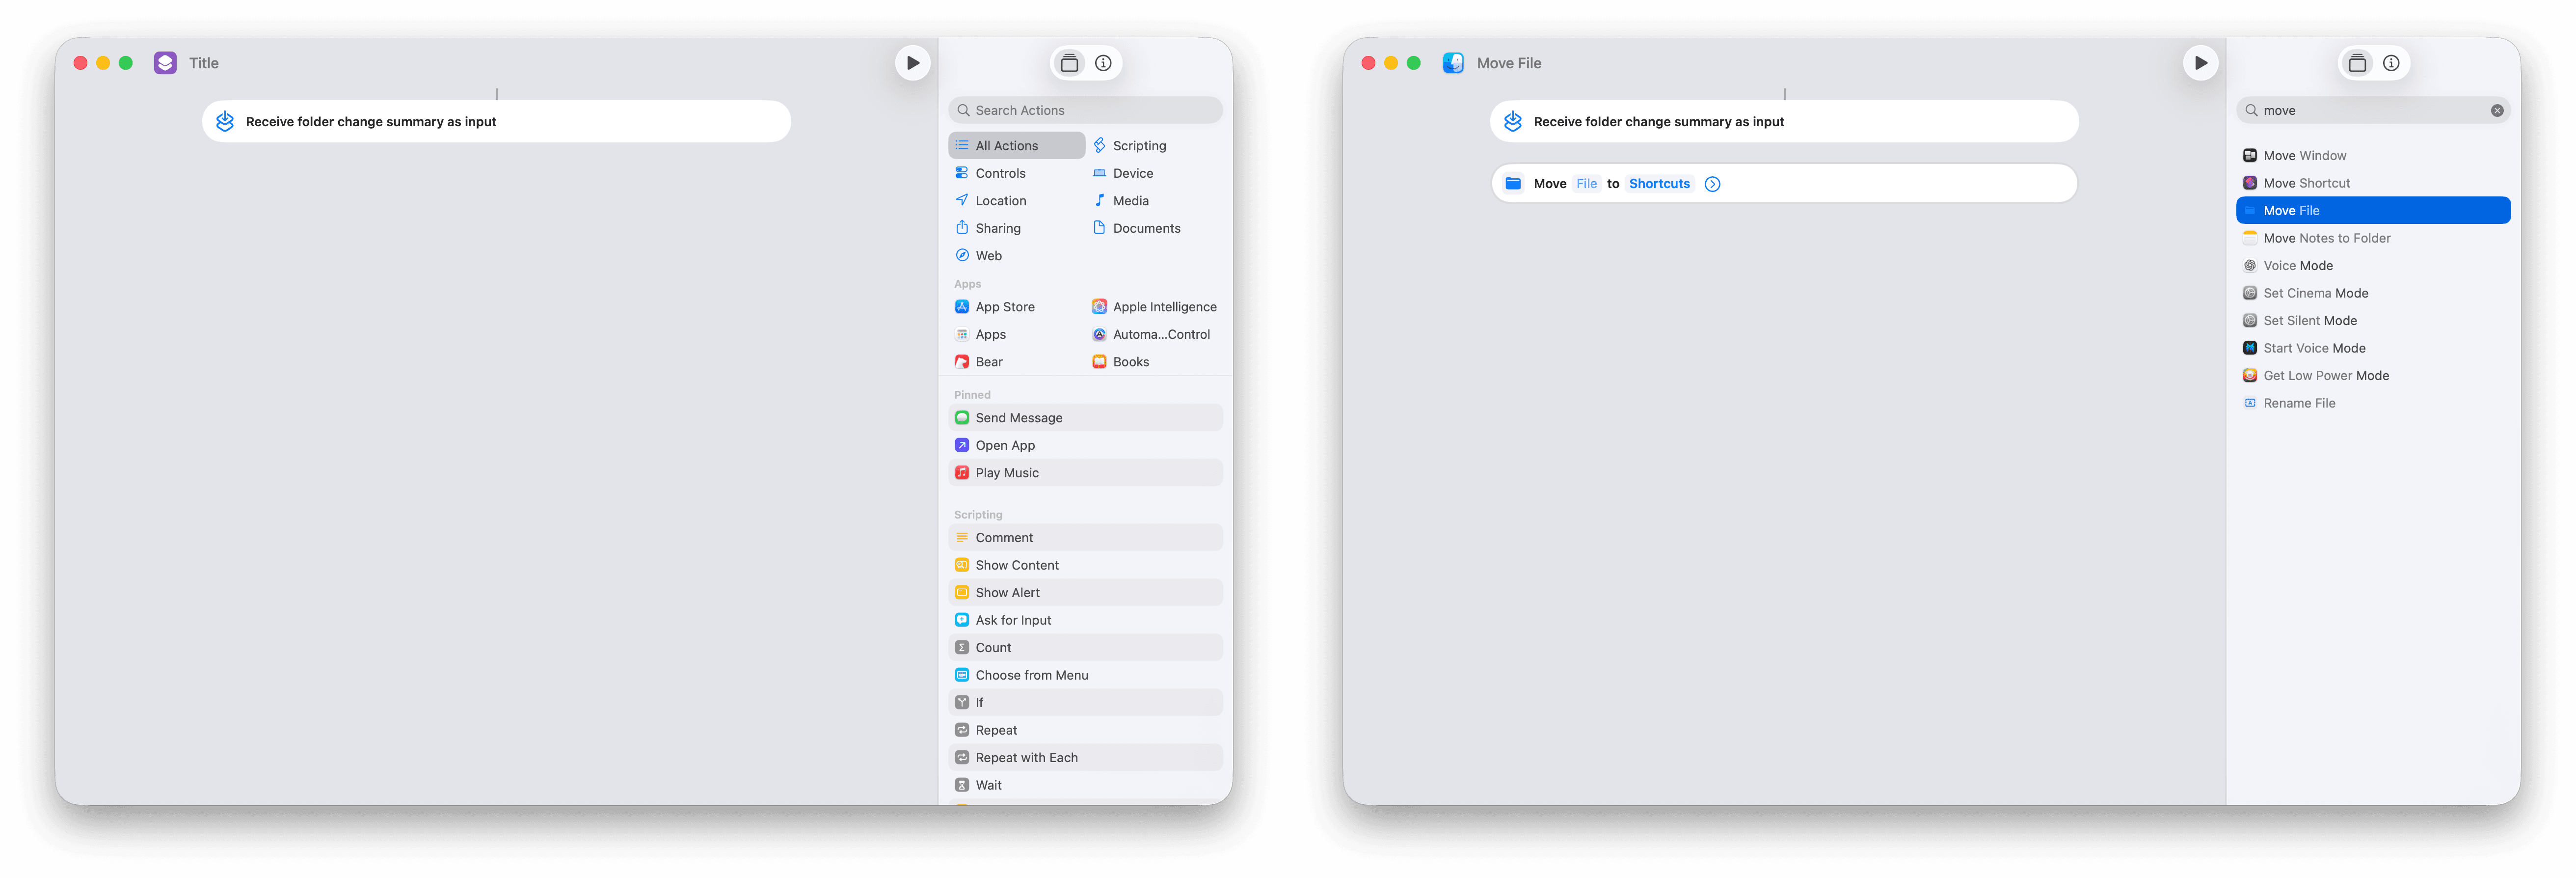The width and height of the screenshot is (2576, 878).
Task: Expand the Move File action options chevron
Action: coord(1712,184)
